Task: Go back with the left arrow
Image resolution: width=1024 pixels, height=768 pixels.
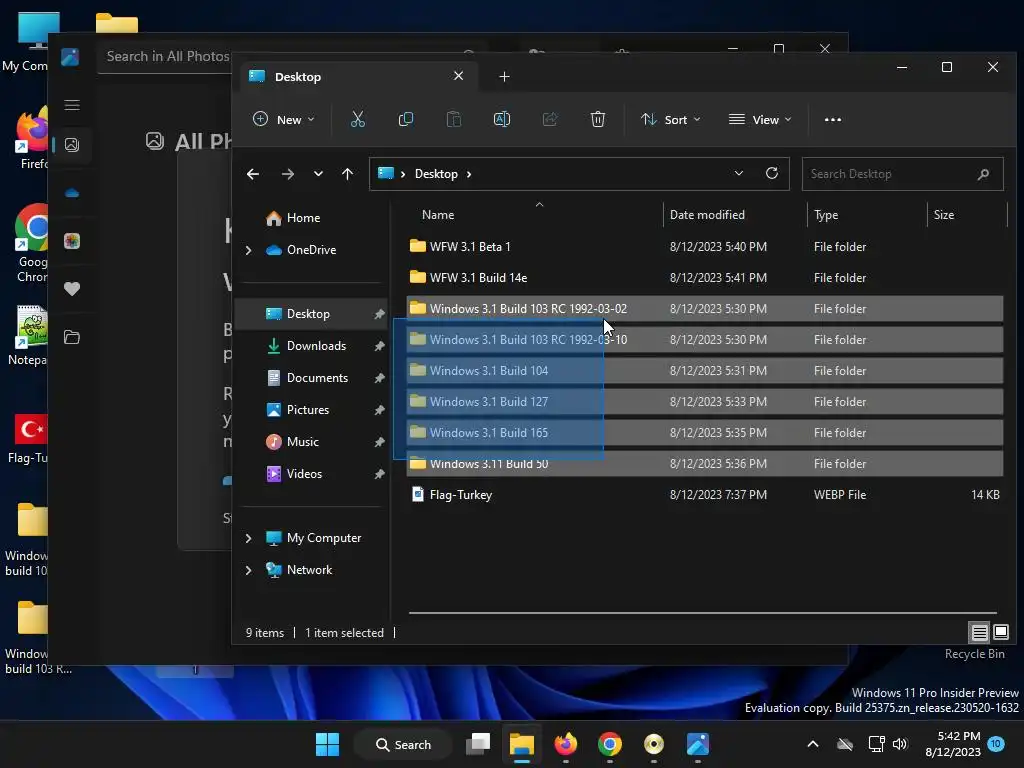Action: (x=253, y=174)
